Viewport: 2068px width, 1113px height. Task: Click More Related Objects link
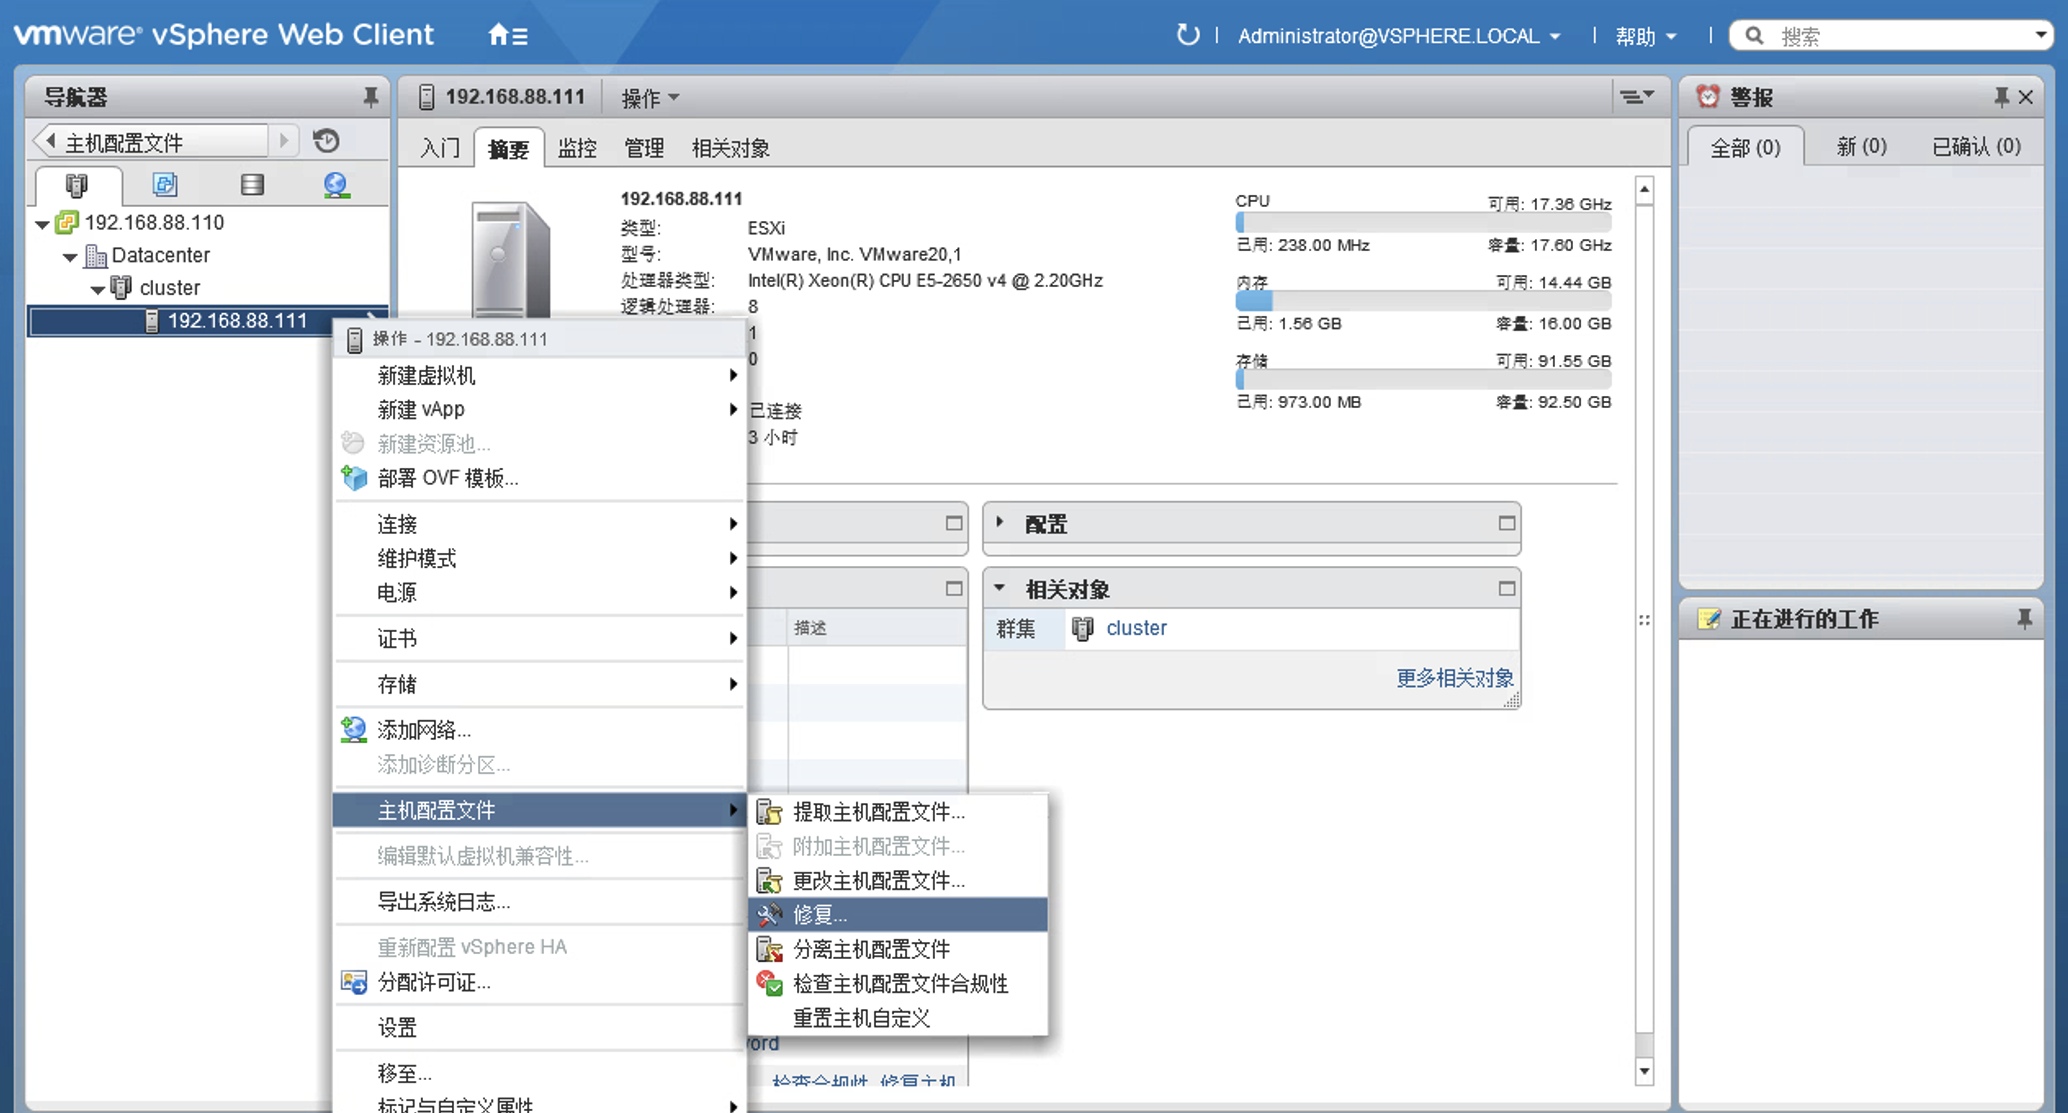point(1454,678)
